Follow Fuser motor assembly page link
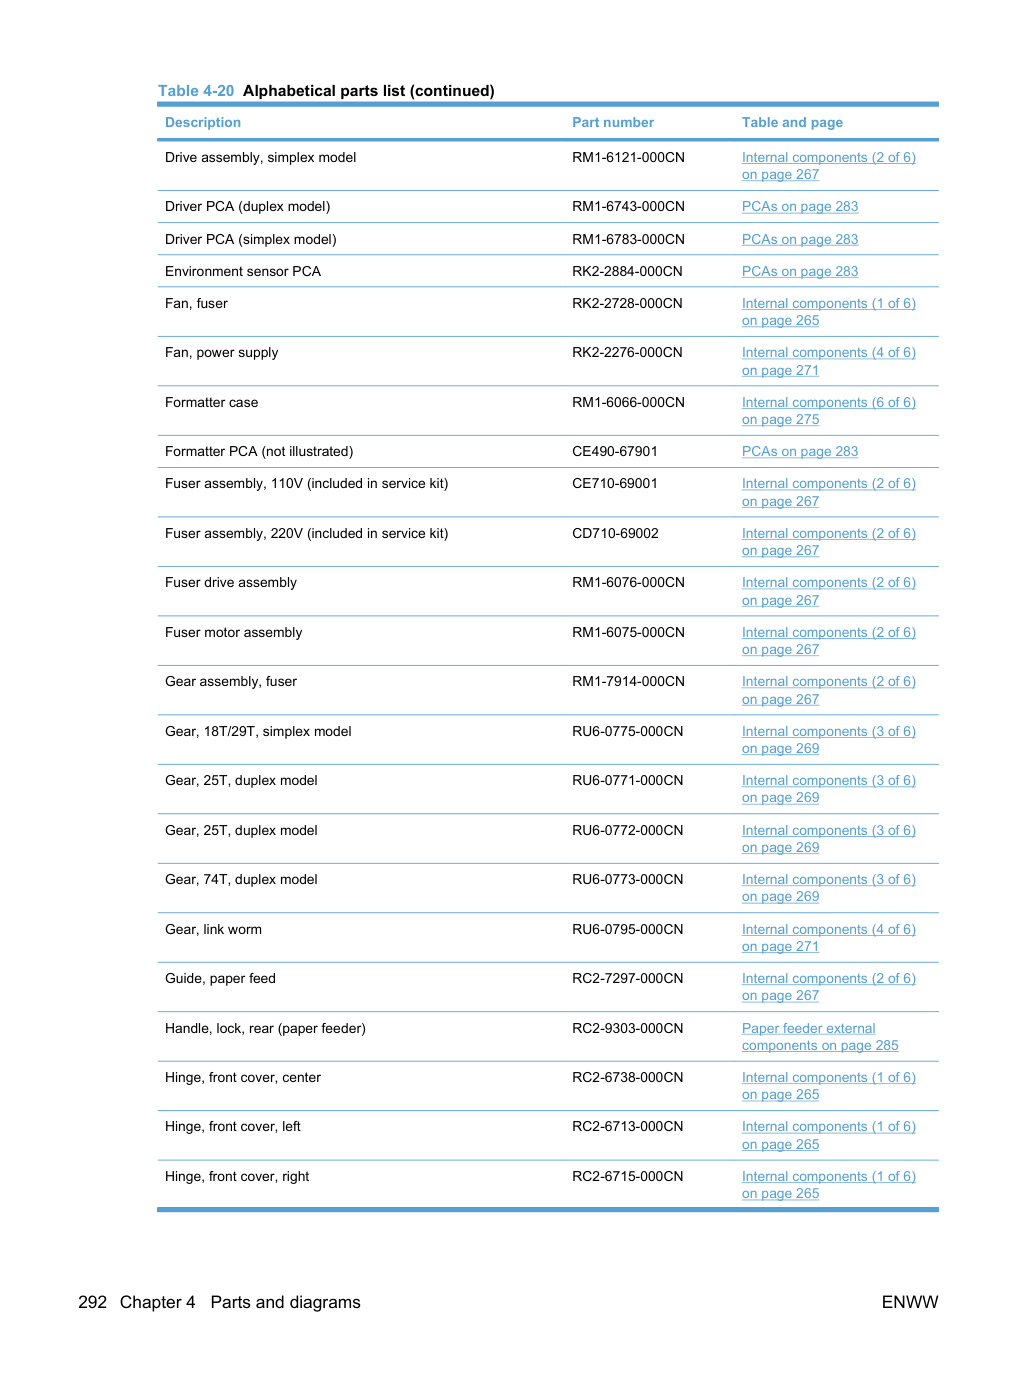Viewport: 1033px width, 1375px height. [828, 641]
